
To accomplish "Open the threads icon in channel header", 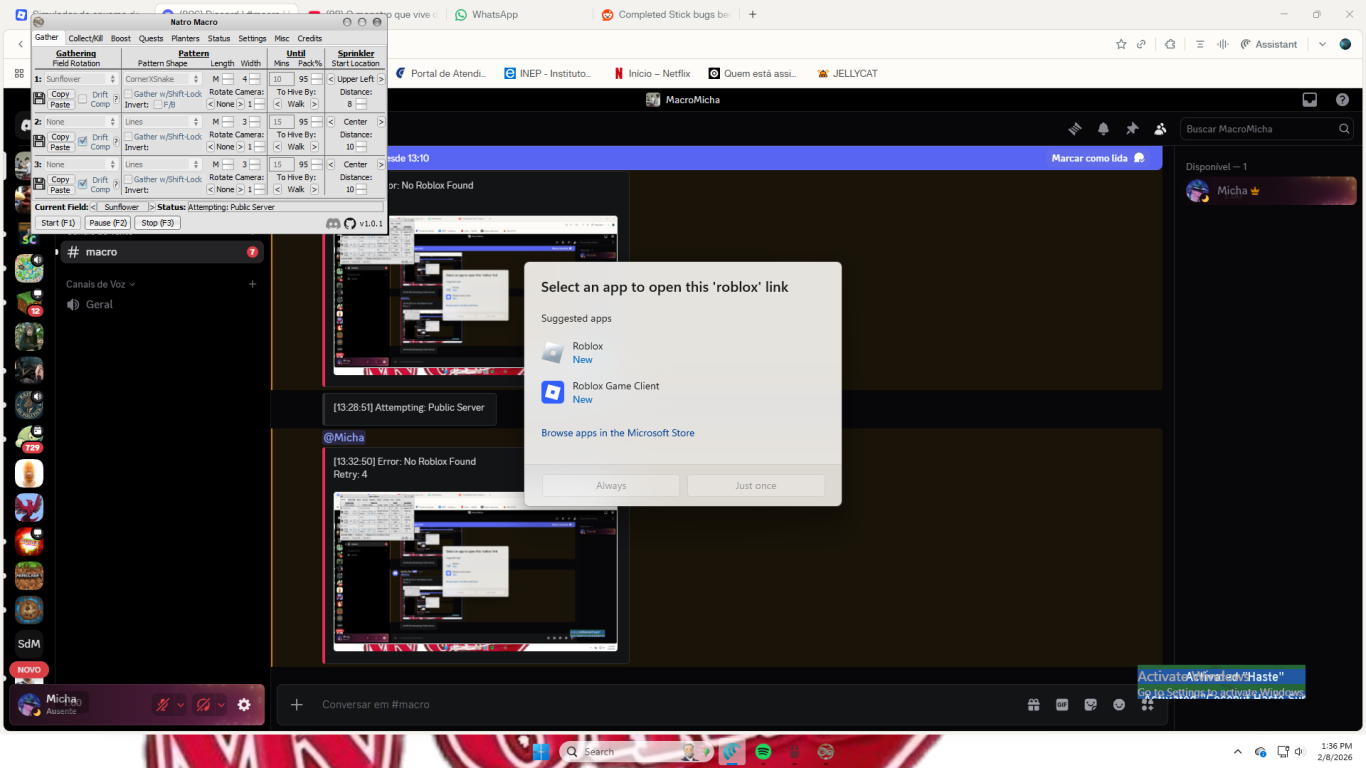I will point(1075,129).
